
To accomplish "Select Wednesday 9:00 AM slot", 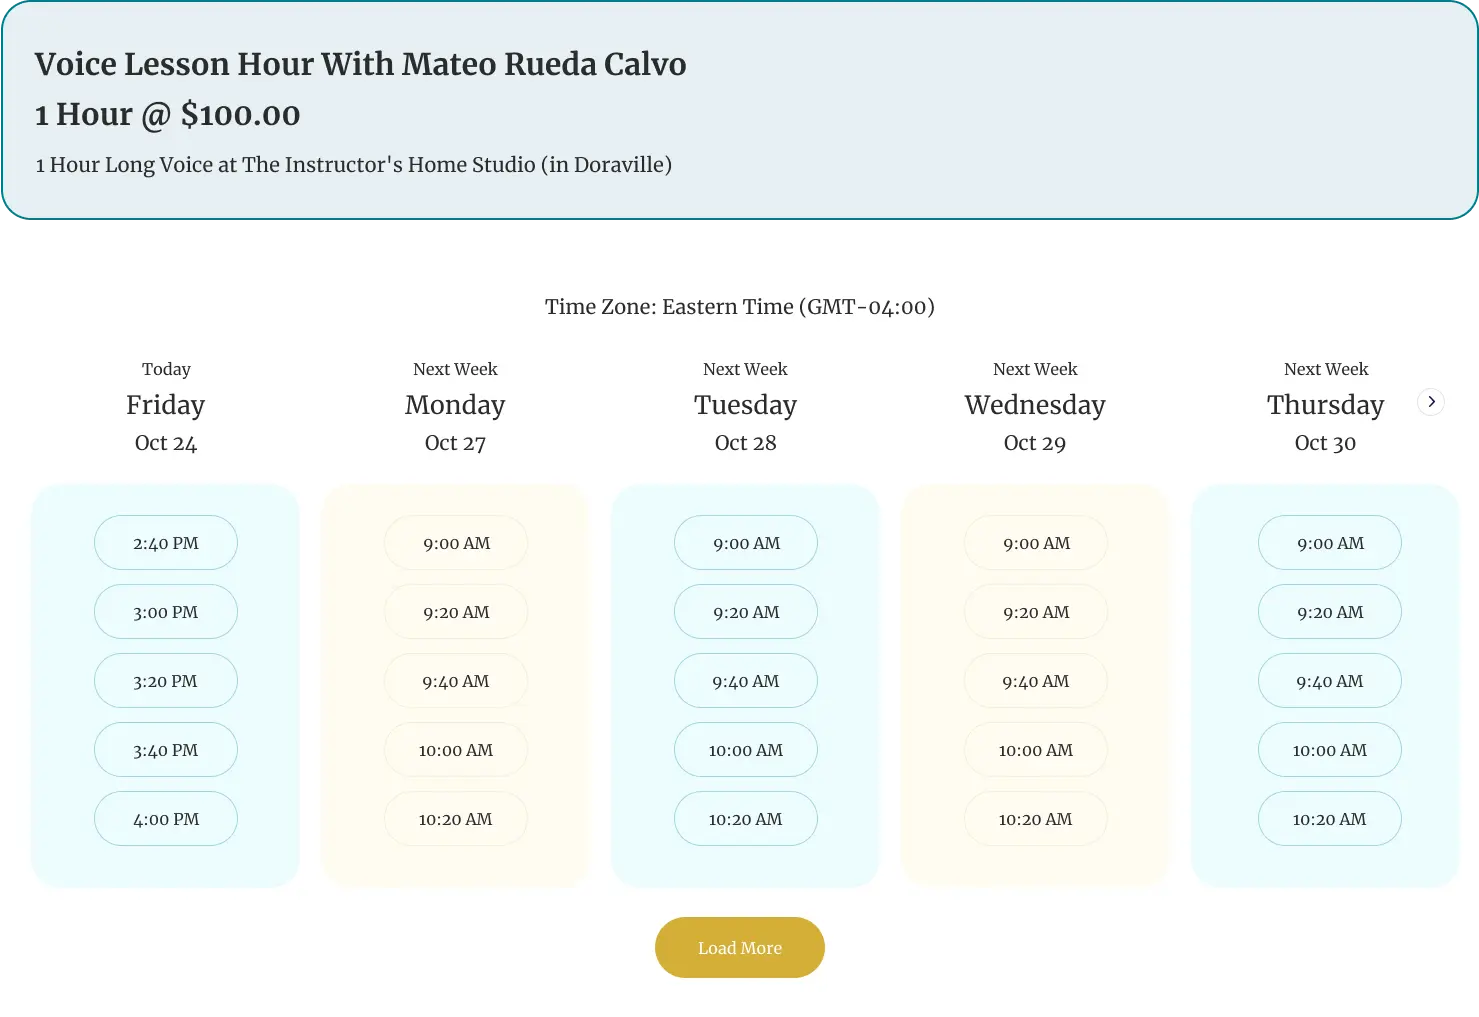I will pyautogui.click(x=1036, y=543).
